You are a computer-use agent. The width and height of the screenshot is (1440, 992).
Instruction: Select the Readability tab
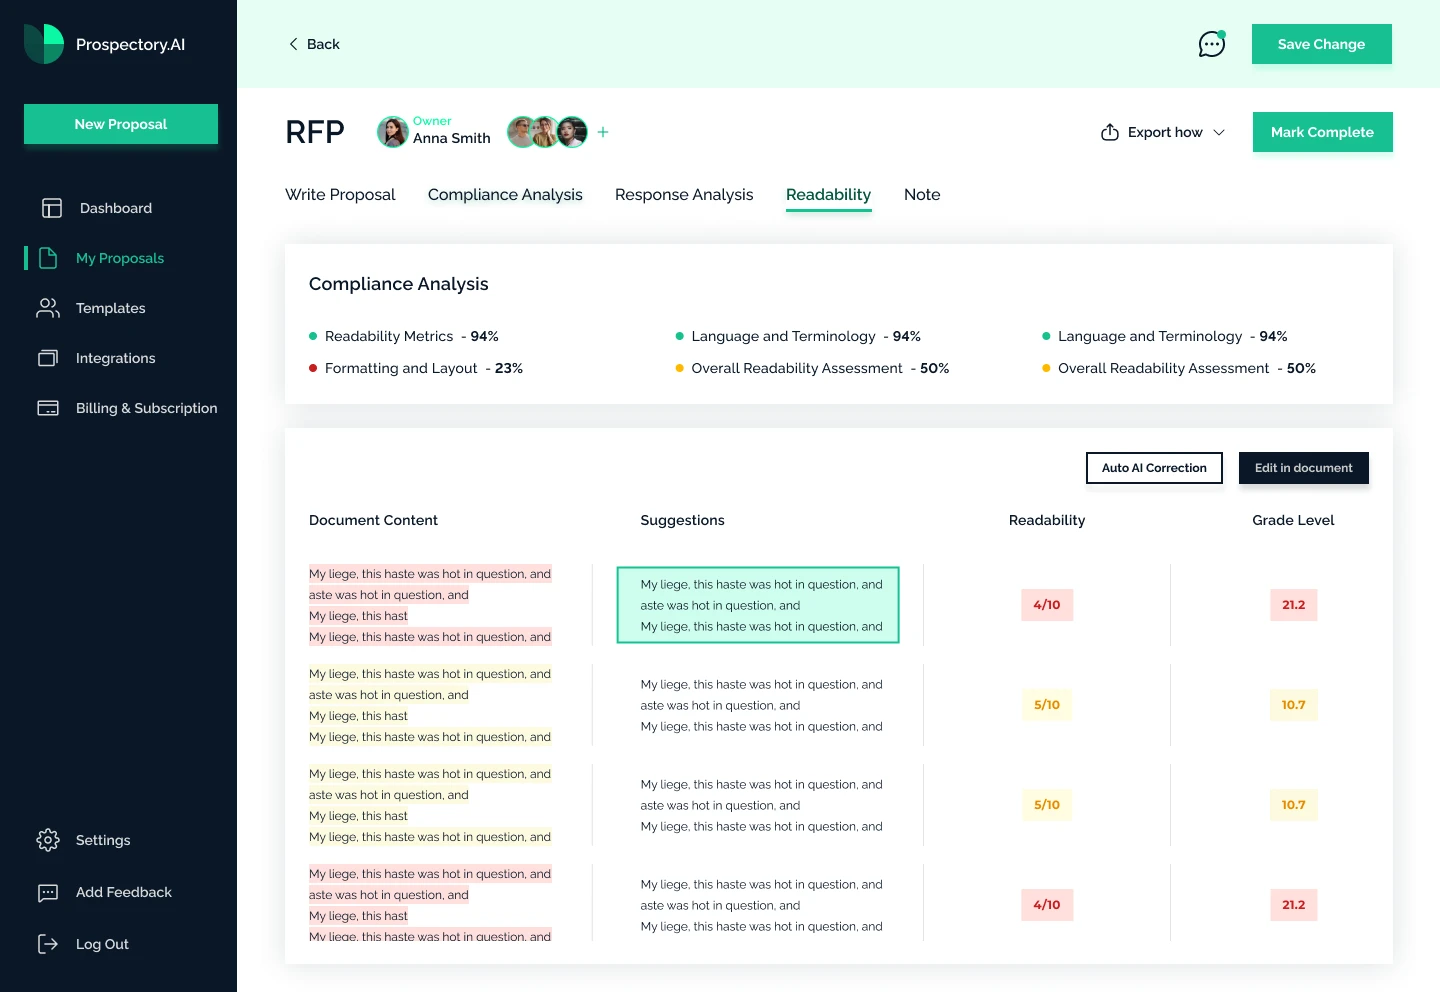click(828, 195)
